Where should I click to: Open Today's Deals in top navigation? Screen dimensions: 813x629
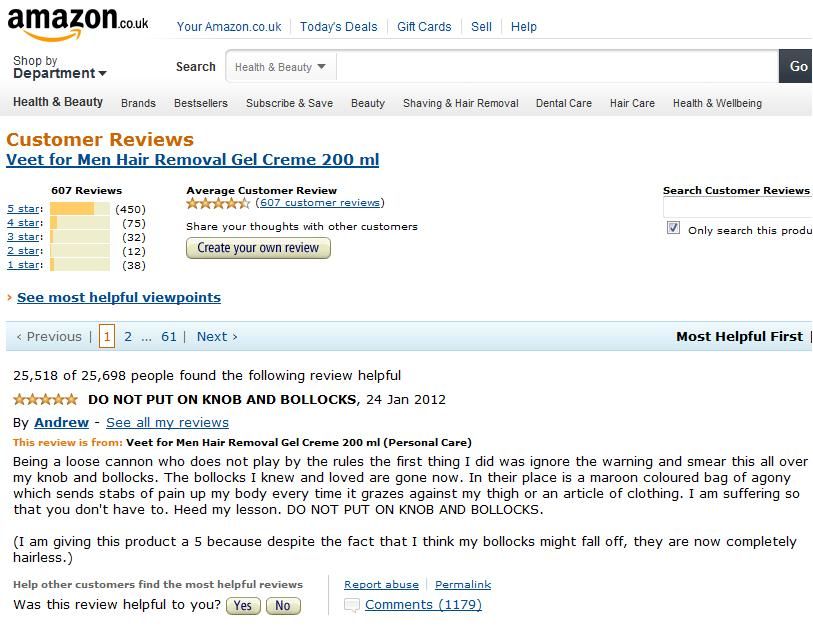(338, 26)
